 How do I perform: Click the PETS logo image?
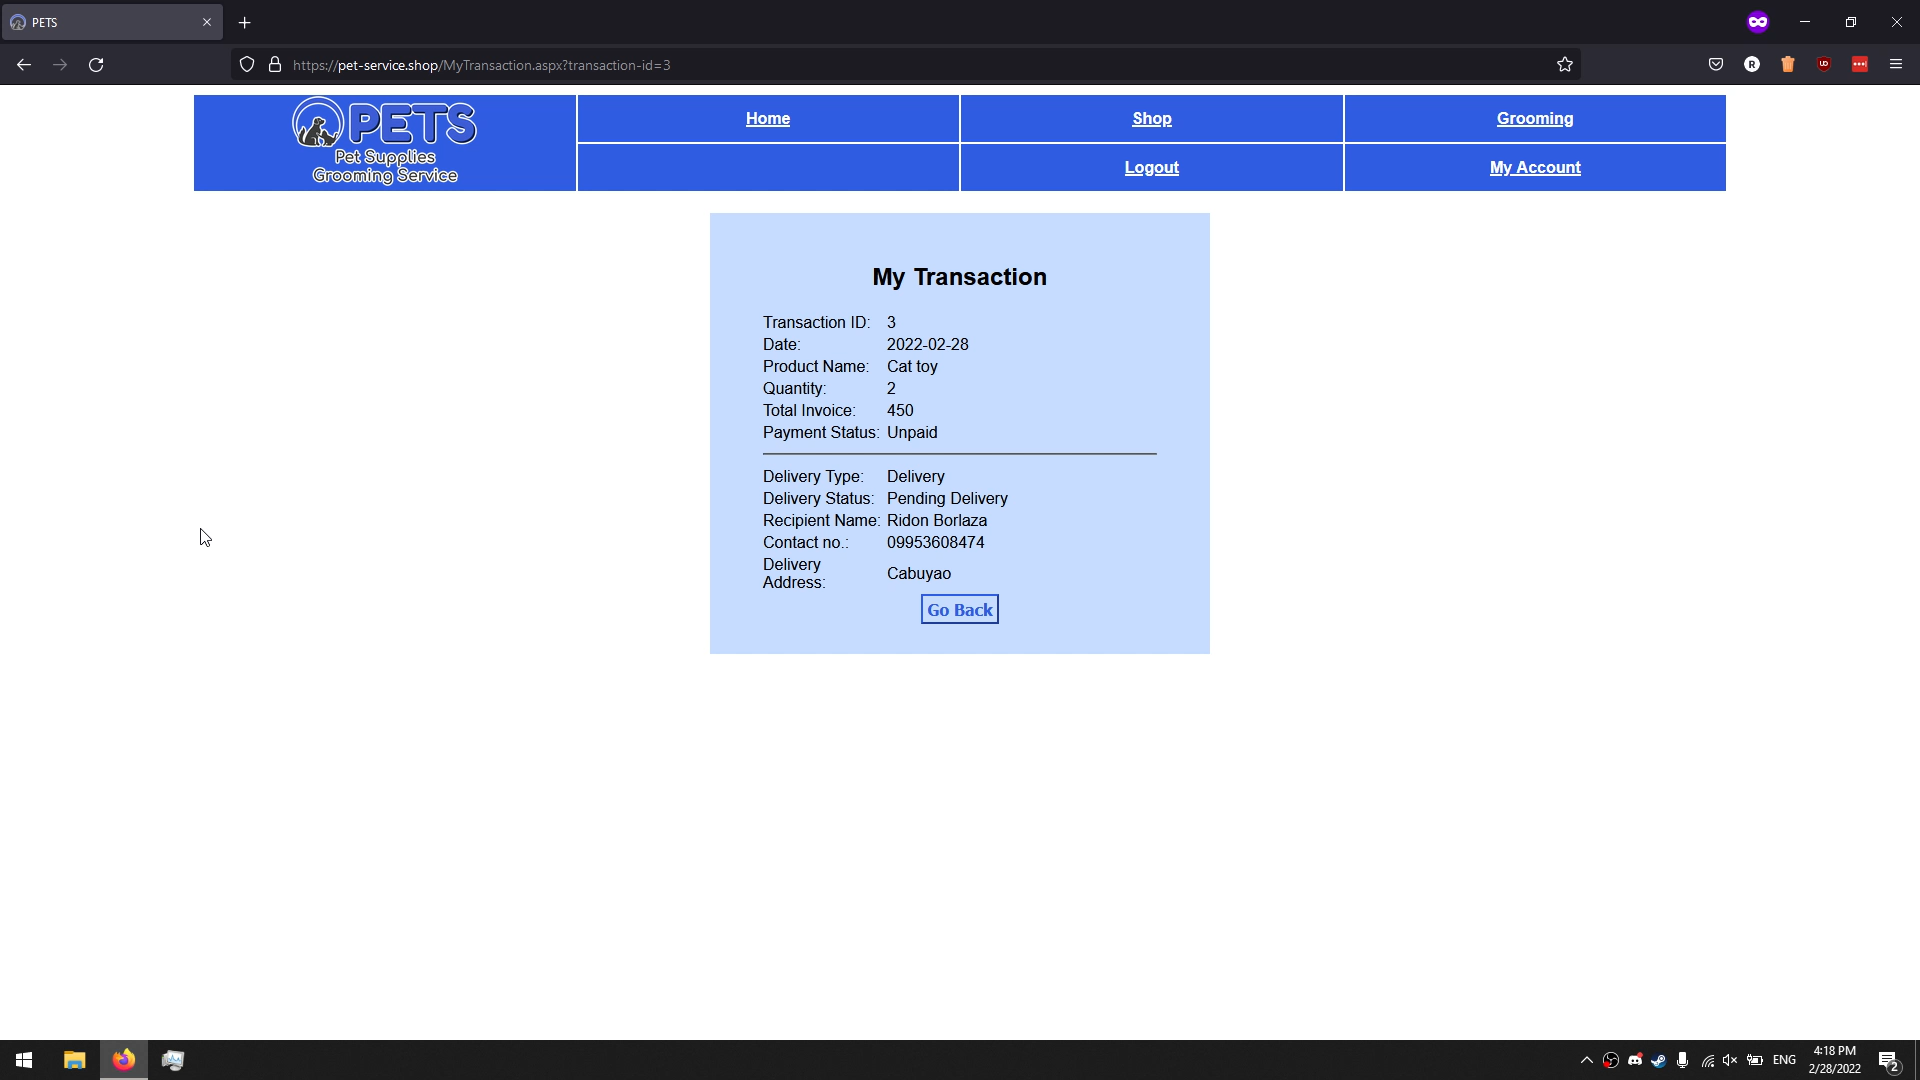pos(385,142)
